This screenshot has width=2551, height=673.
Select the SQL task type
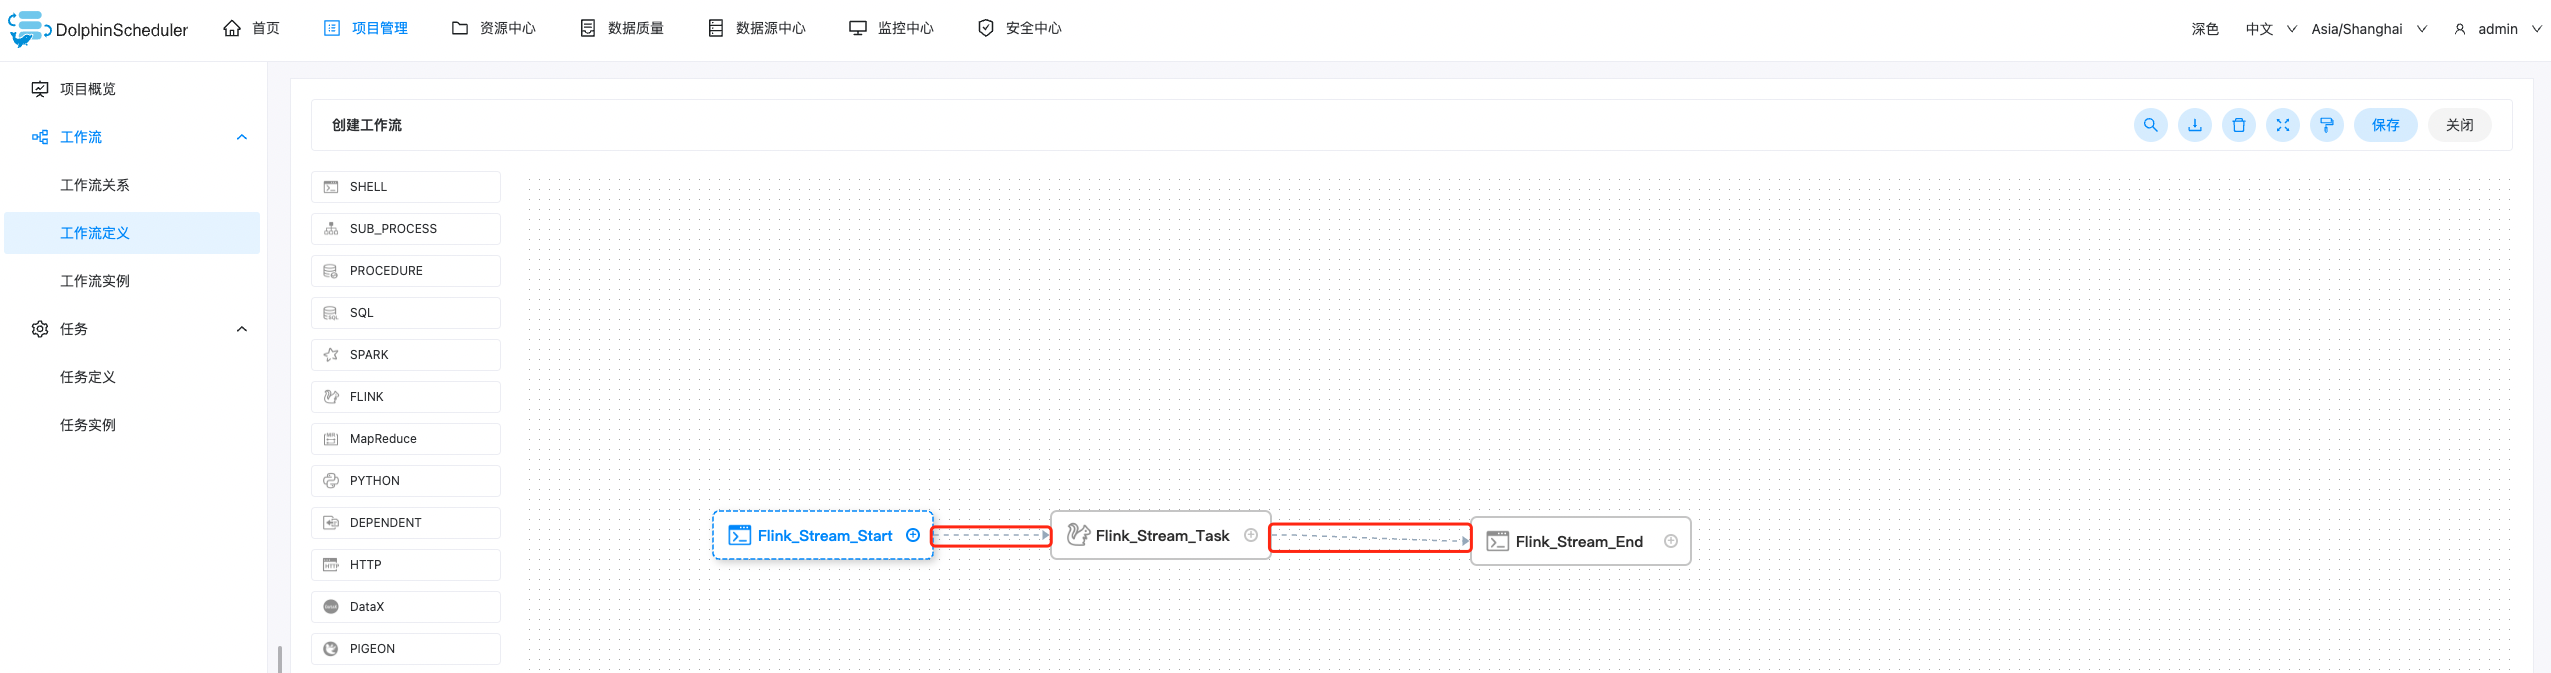point(405,313)
